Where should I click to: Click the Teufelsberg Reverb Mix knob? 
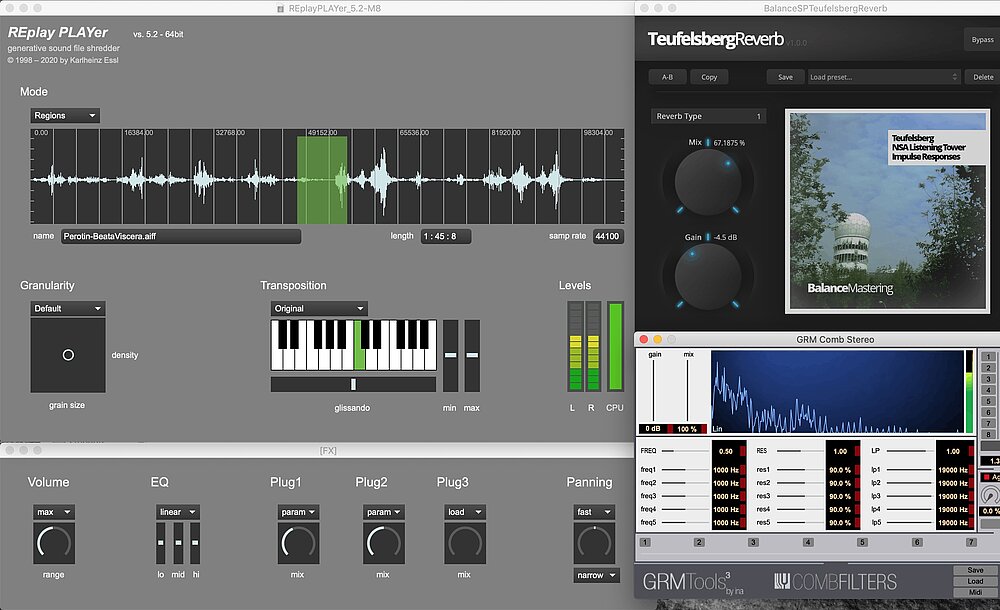coord(707,182)
